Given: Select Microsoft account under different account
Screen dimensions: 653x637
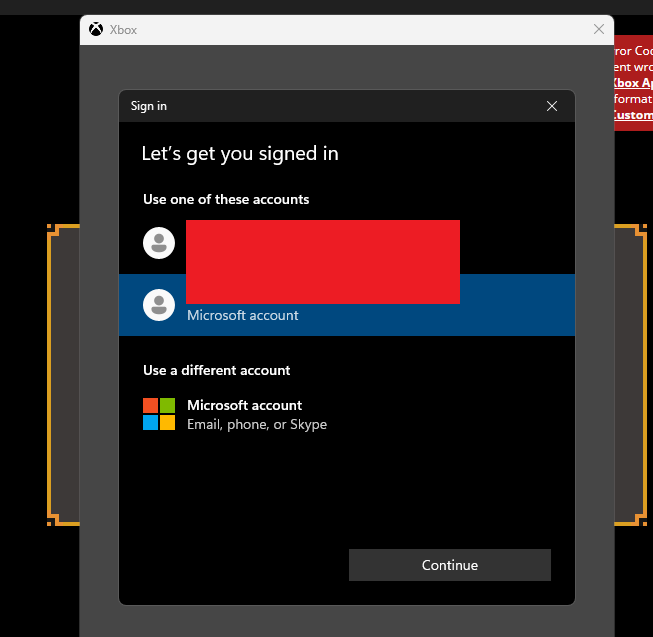Looking at the screenshot, I should point(244,405).
